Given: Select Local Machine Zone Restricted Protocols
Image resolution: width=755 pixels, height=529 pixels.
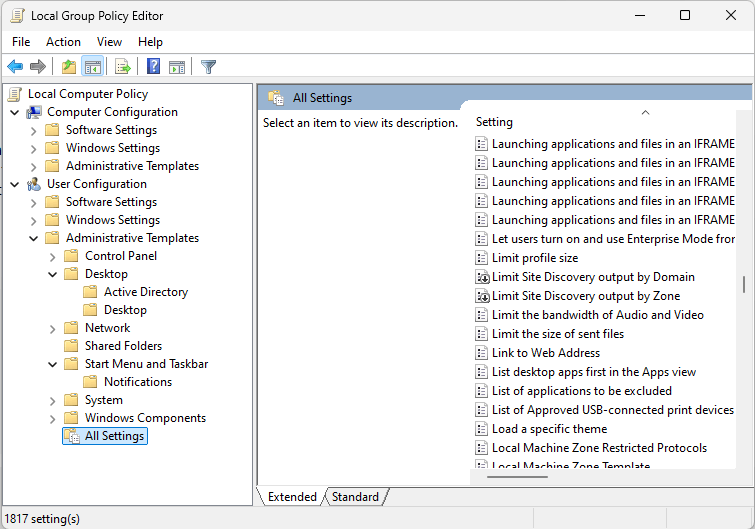Looking at the screenshot, I should pos(599,448).
